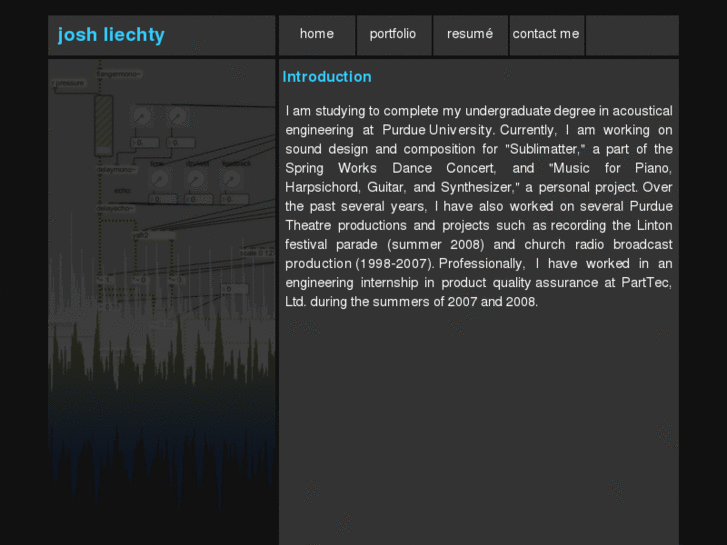Click the josh liechty site title
The height and width of the screenshot is (545, 727).
point(111,35)
